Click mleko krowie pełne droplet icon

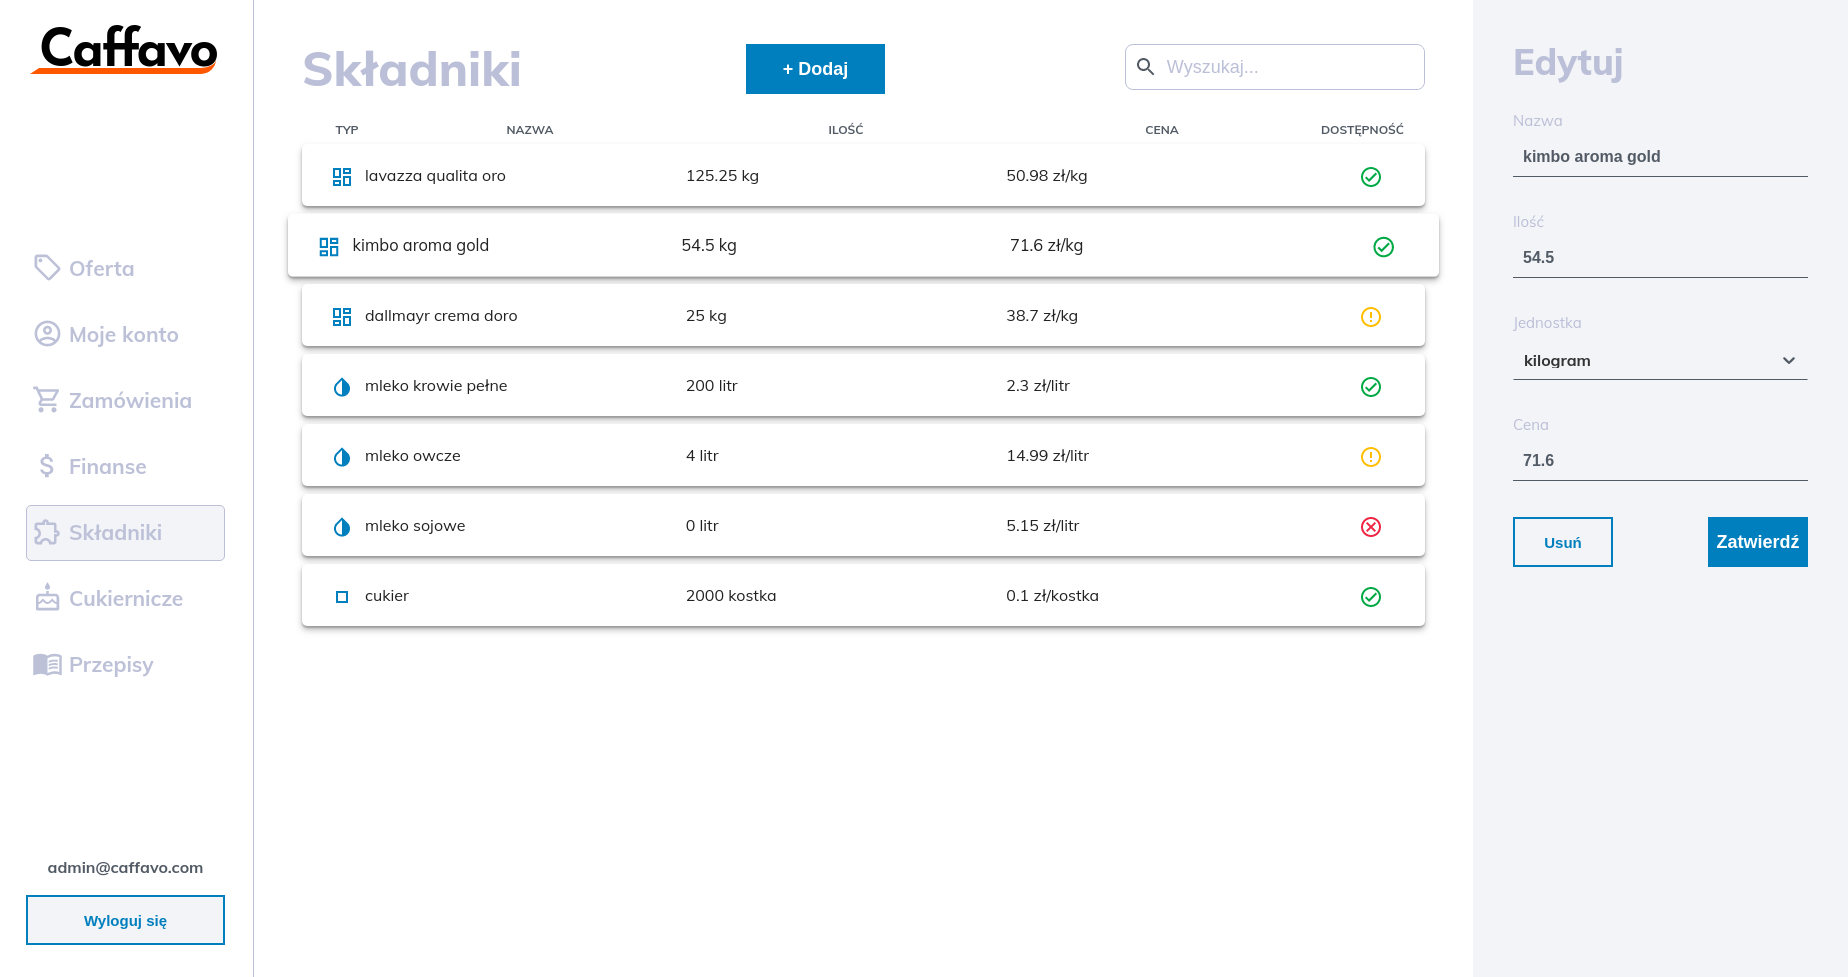click(x=342, y=387)
